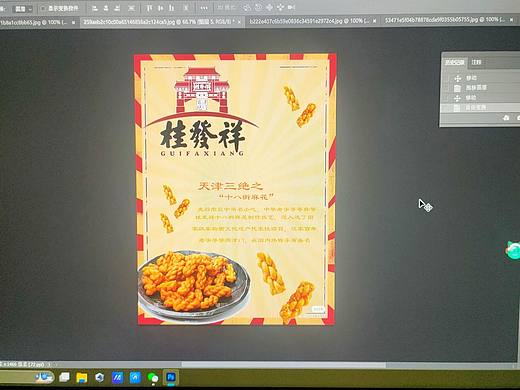Click the 3D rotate mode icon
Screen dimensions: 520x390
pyautogui.click(x=246, y=7)
